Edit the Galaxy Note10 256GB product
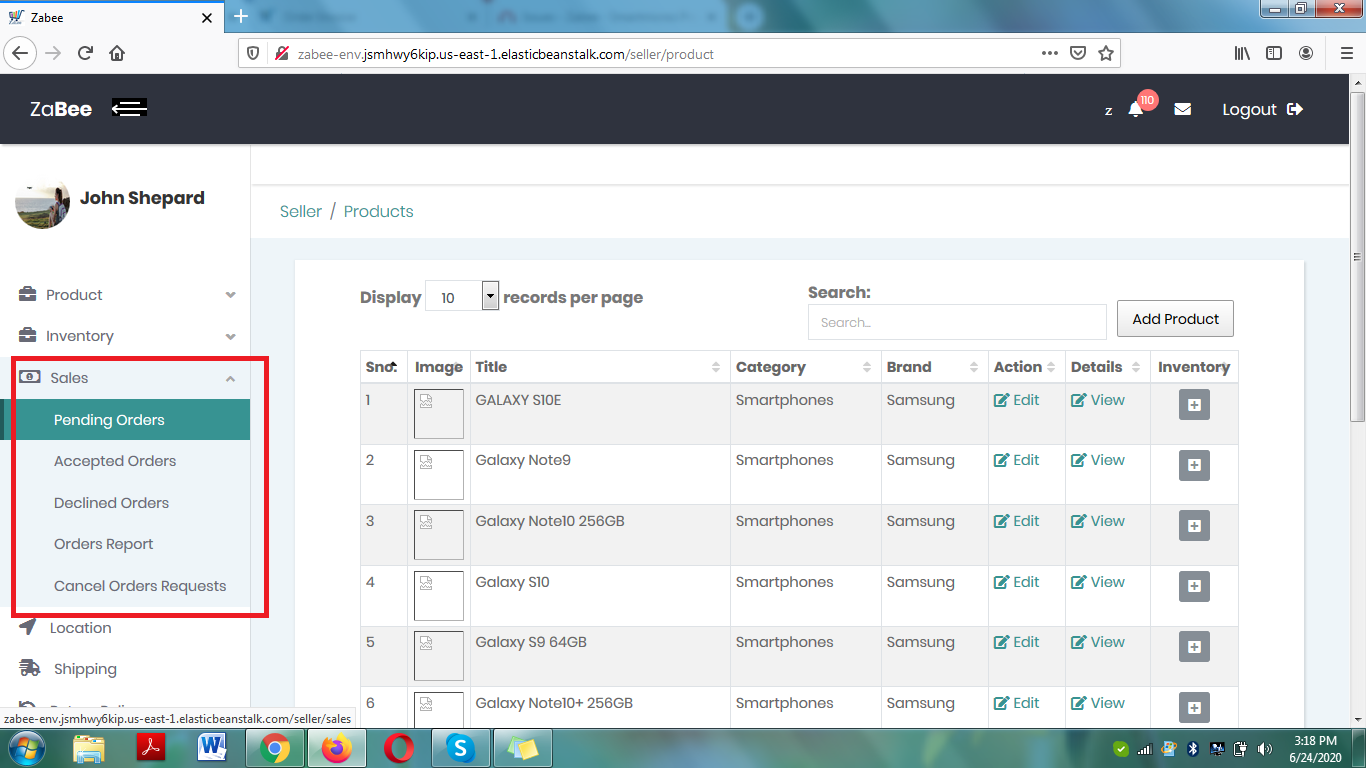The width and height of the screenshot is (1366, 768). (x=1016, y=521)
